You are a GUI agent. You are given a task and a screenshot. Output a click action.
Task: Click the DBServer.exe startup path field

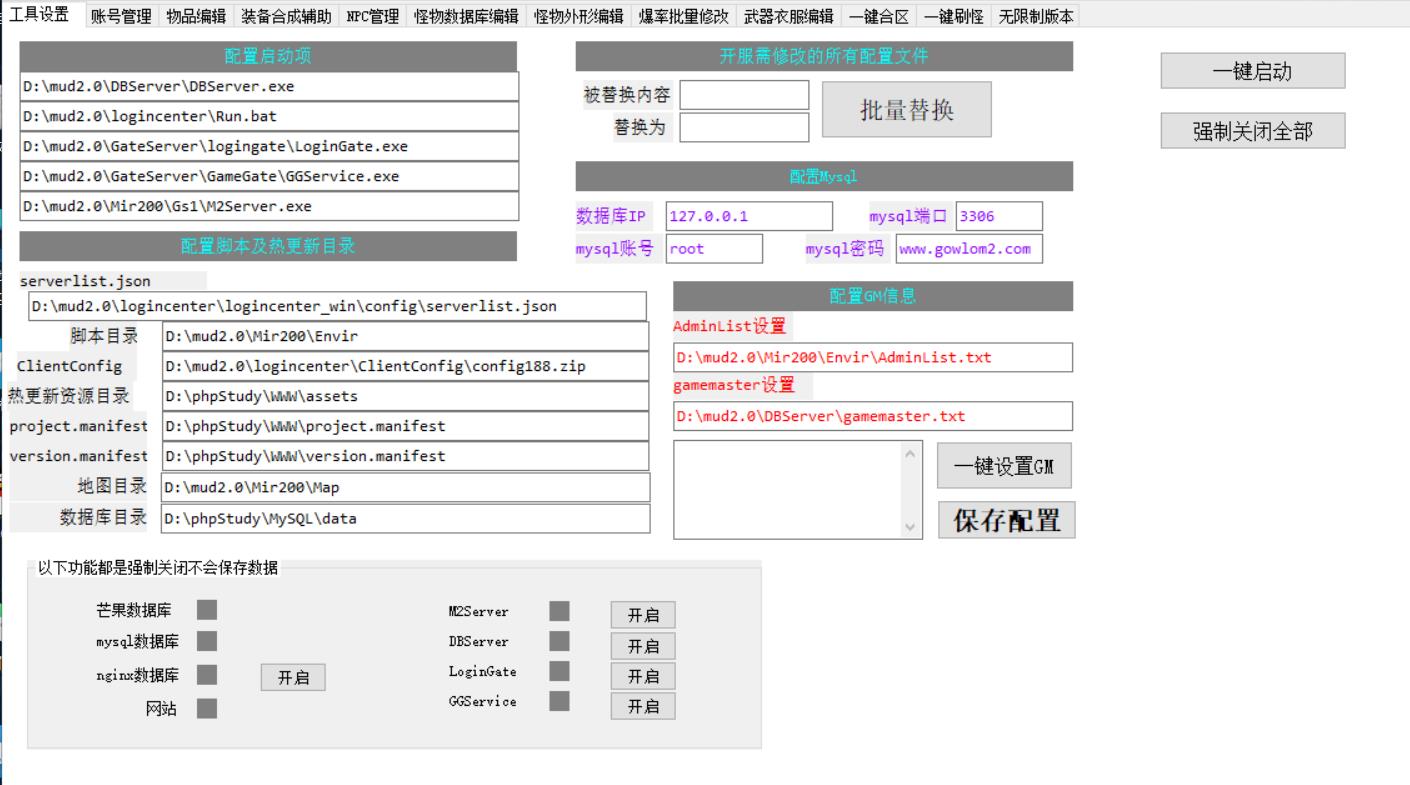click(269, 86)
